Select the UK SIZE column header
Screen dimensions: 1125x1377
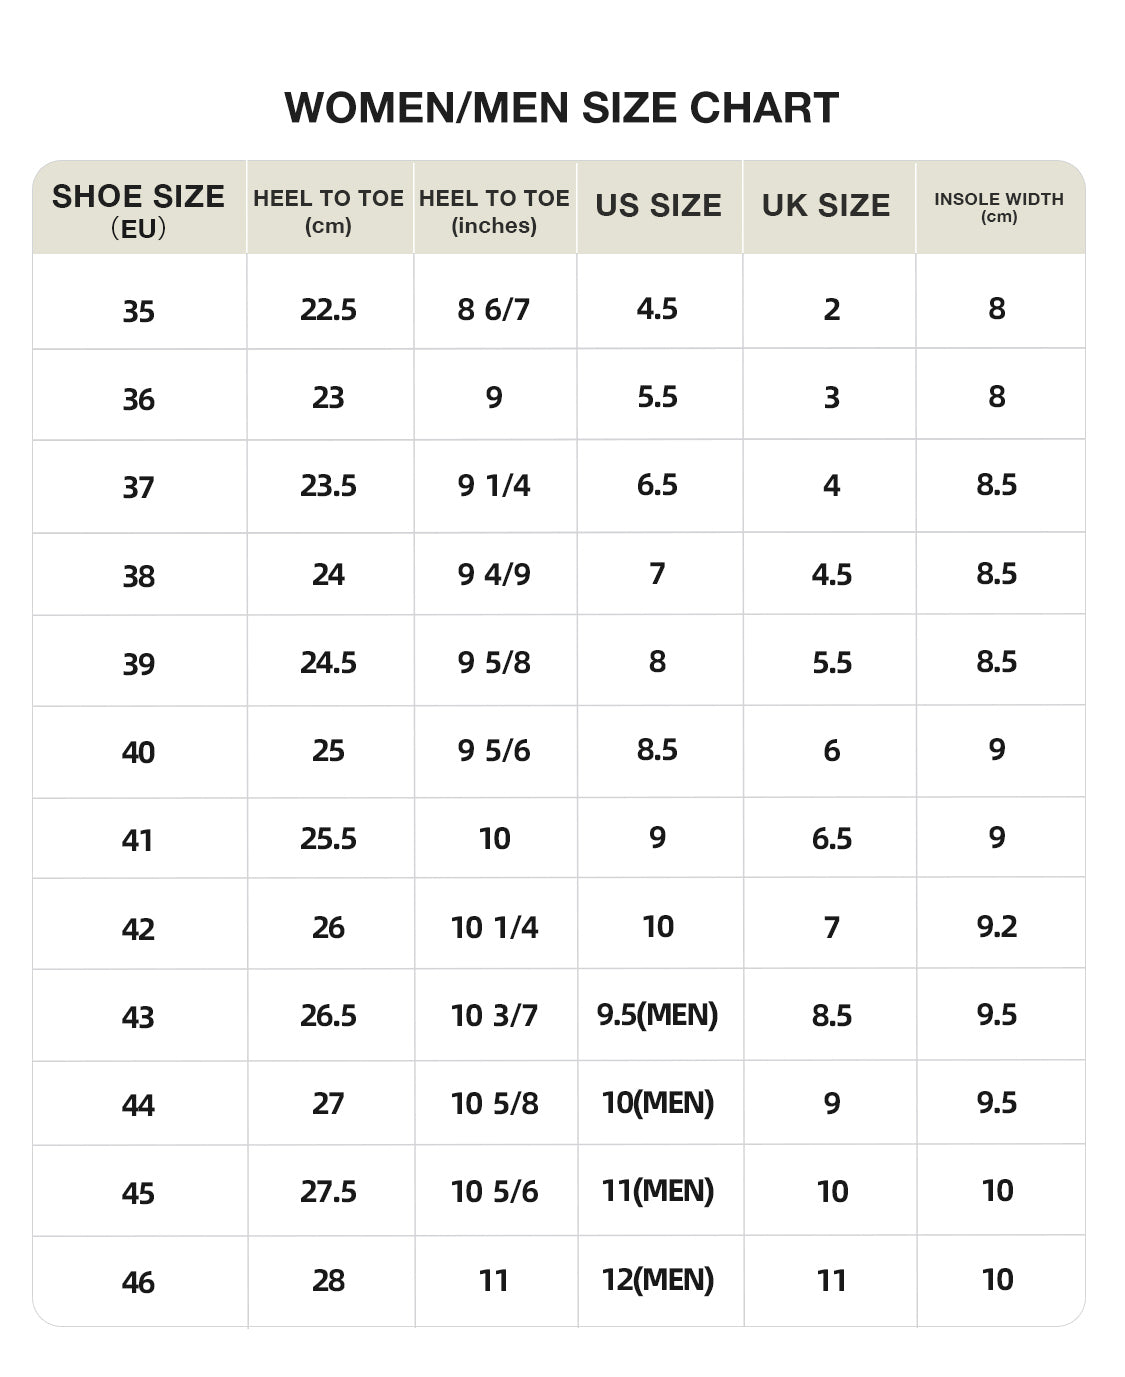[x=829, y=208]
